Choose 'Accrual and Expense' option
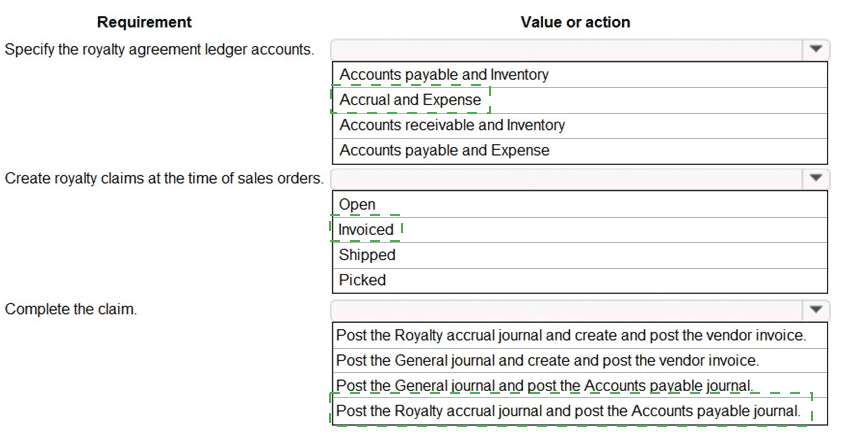 pos(410,100)
